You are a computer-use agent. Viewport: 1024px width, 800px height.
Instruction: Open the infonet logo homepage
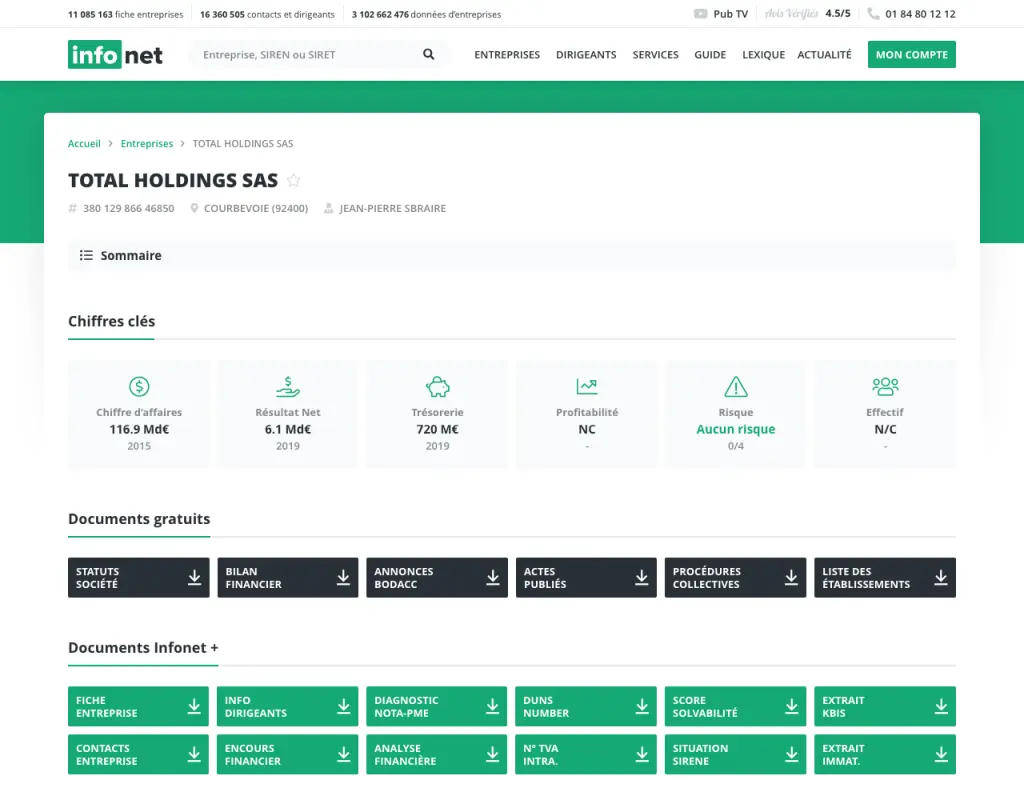click(116, 55)
